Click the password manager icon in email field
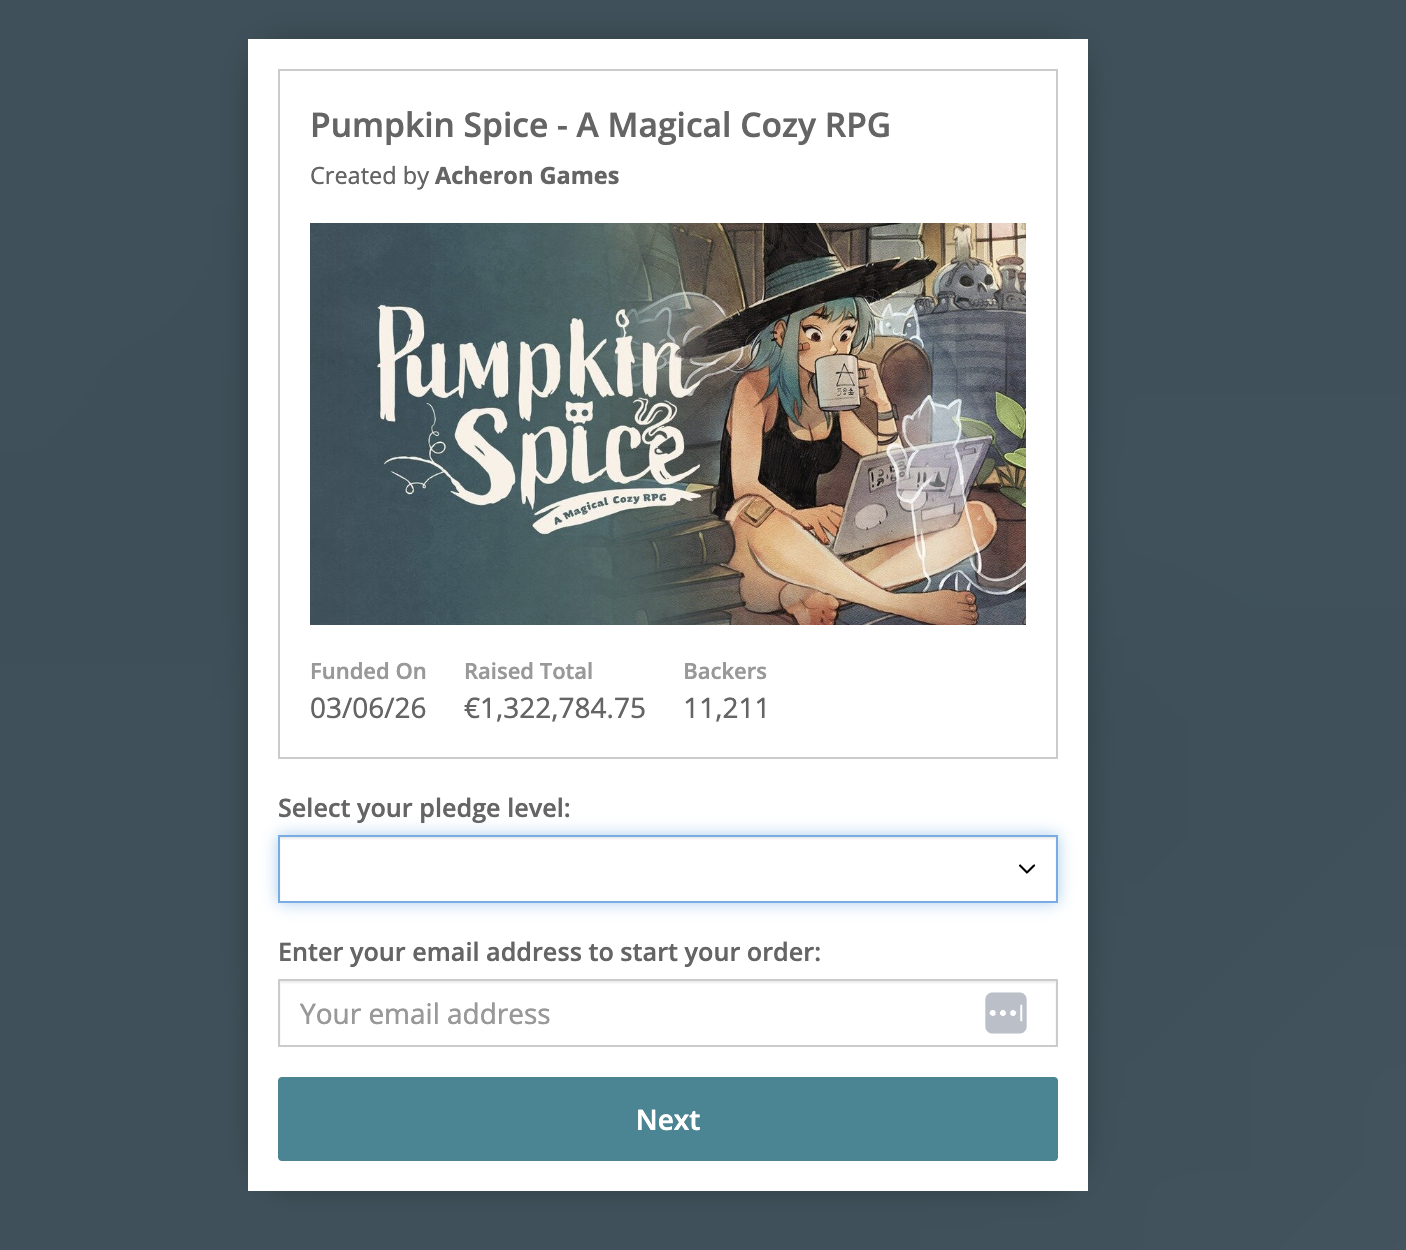 pos(1005,1013)
